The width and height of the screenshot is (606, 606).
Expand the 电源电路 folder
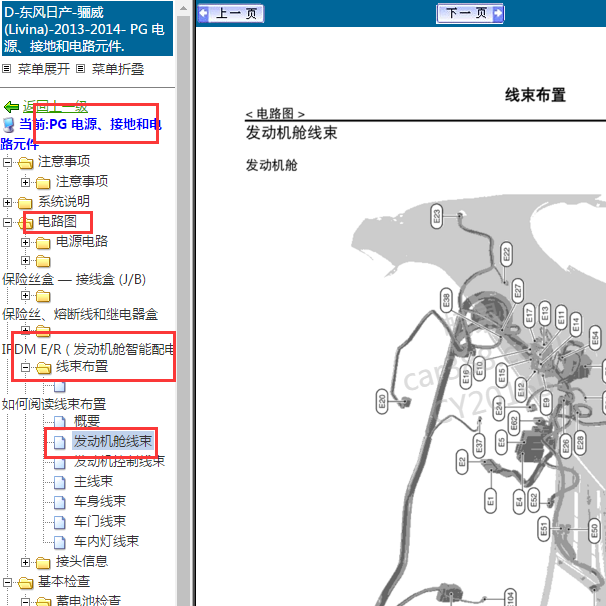[26, 242]
